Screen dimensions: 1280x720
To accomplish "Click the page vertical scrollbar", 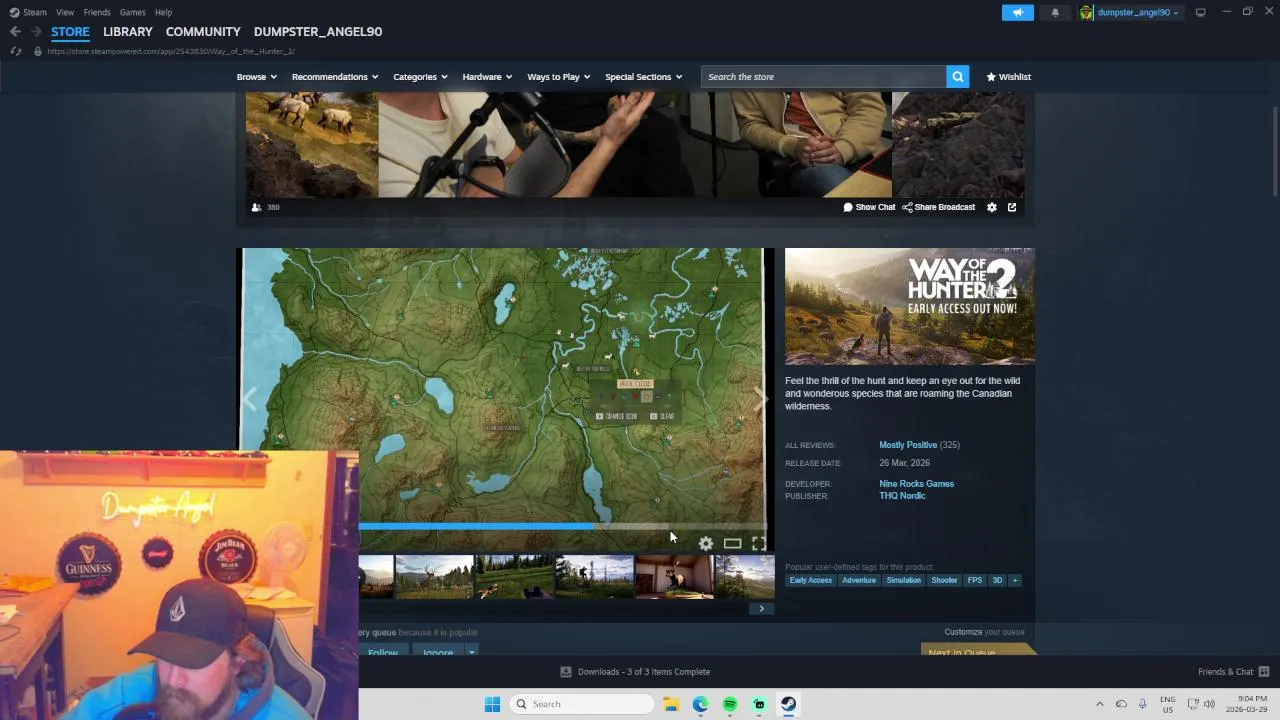I will point(1275,150).
